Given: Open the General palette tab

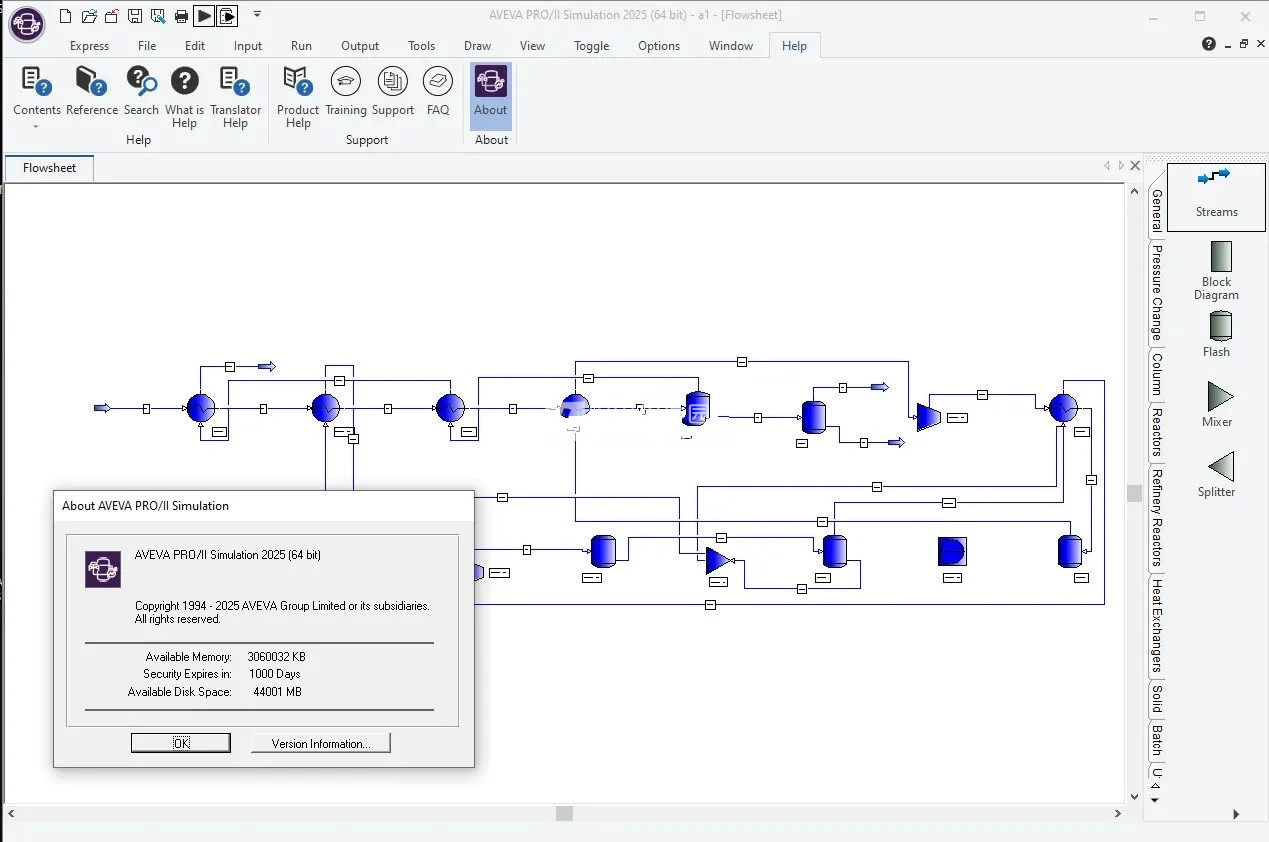Looking at the screenshot, I should [1157, 210].
